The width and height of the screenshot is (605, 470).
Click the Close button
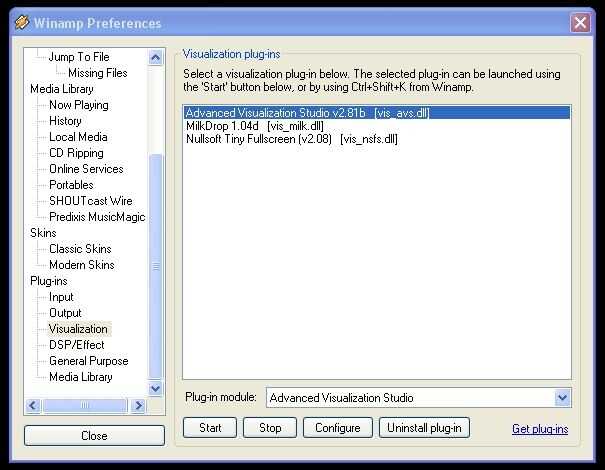click(x=94, y=436)
